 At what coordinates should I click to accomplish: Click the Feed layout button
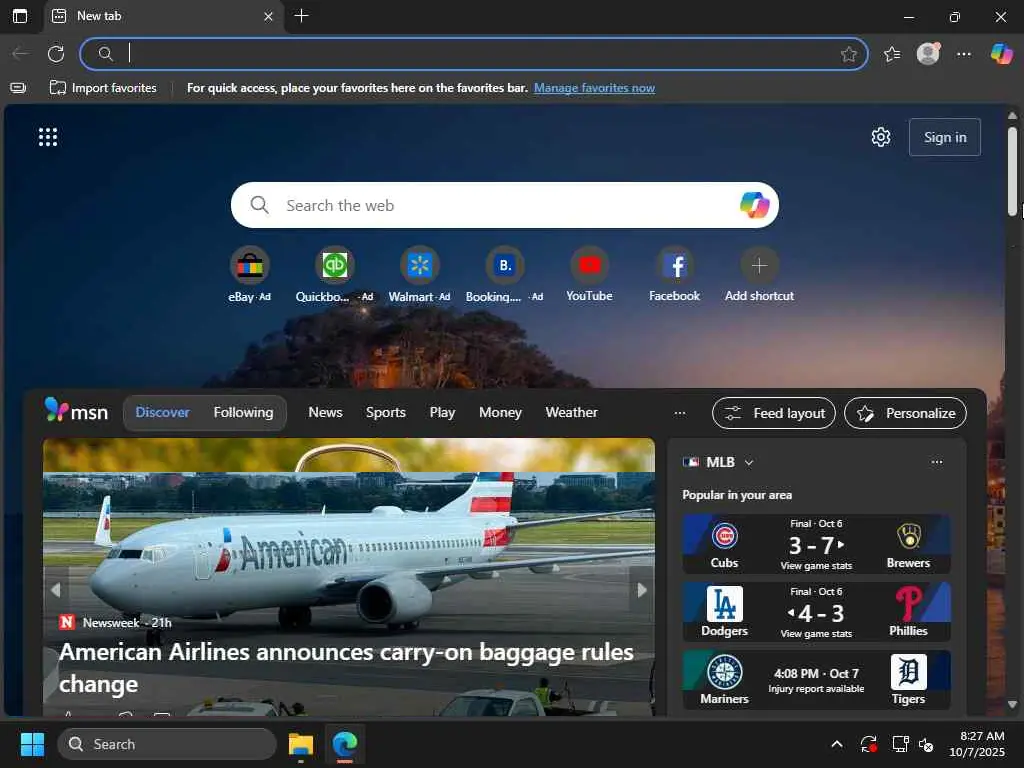click(x=773, y=413)
